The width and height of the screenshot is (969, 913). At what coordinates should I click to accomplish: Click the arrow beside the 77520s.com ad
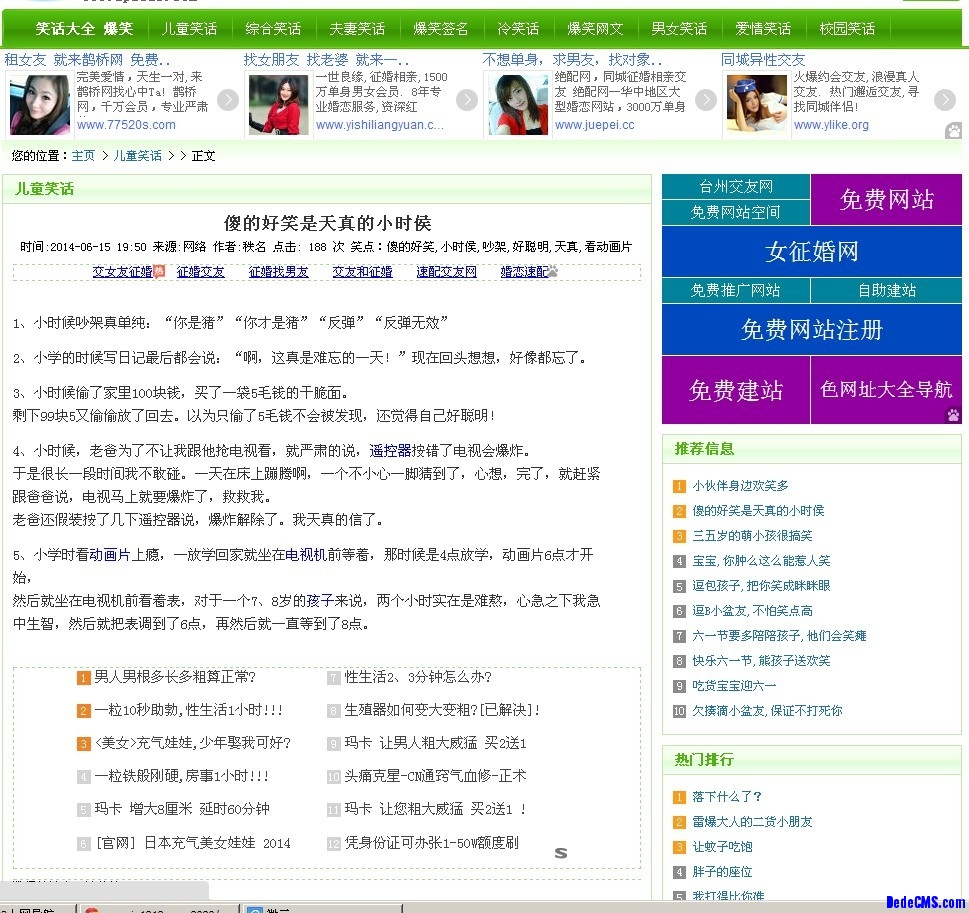pyautogui.click(x=228, y=100)
